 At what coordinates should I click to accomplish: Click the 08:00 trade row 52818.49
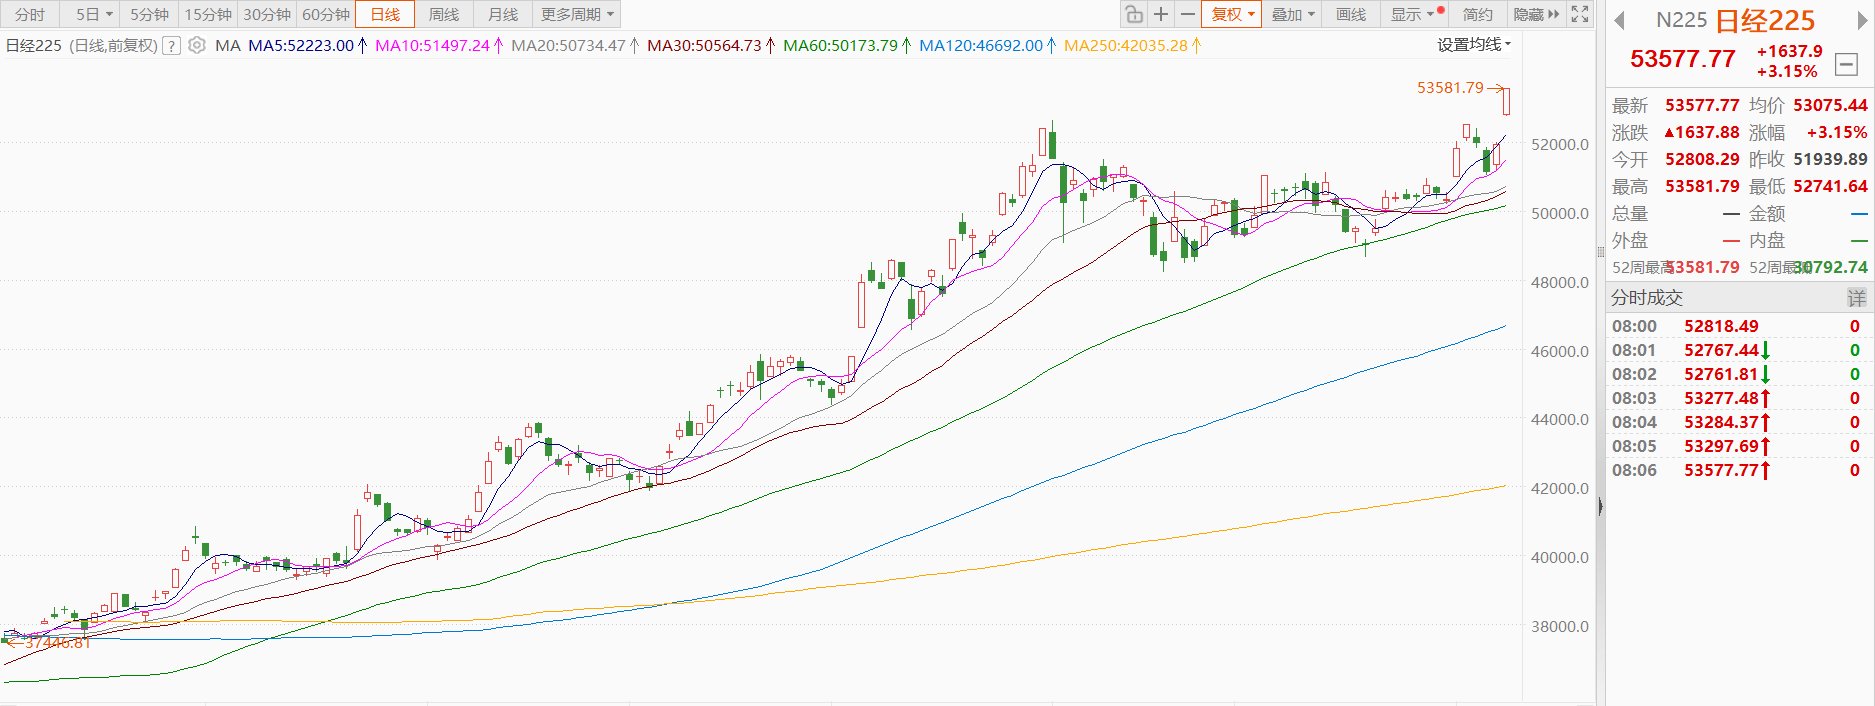point(1739,326)
